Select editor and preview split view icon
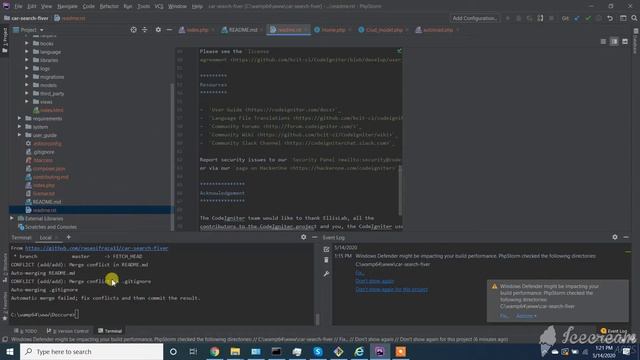This screenshot has height=360, width=640. point(614,42)
